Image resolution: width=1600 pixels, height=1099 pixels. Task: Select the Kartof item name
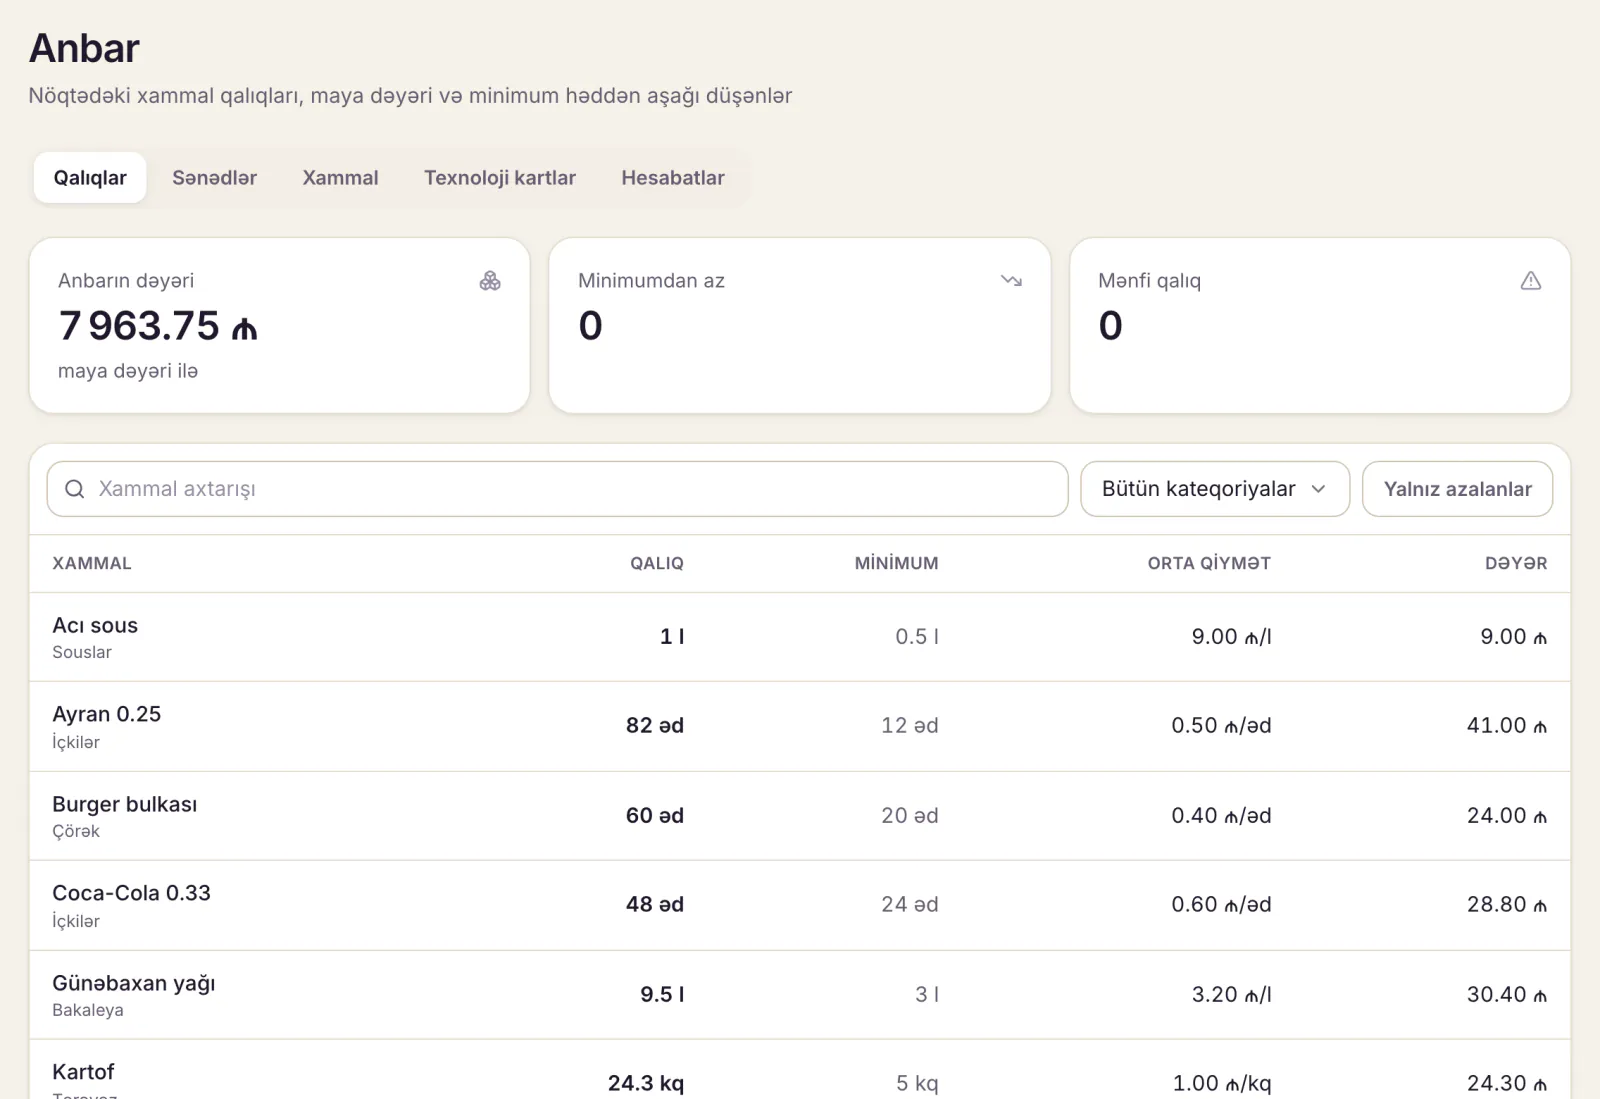click(x=83, y=1072)
